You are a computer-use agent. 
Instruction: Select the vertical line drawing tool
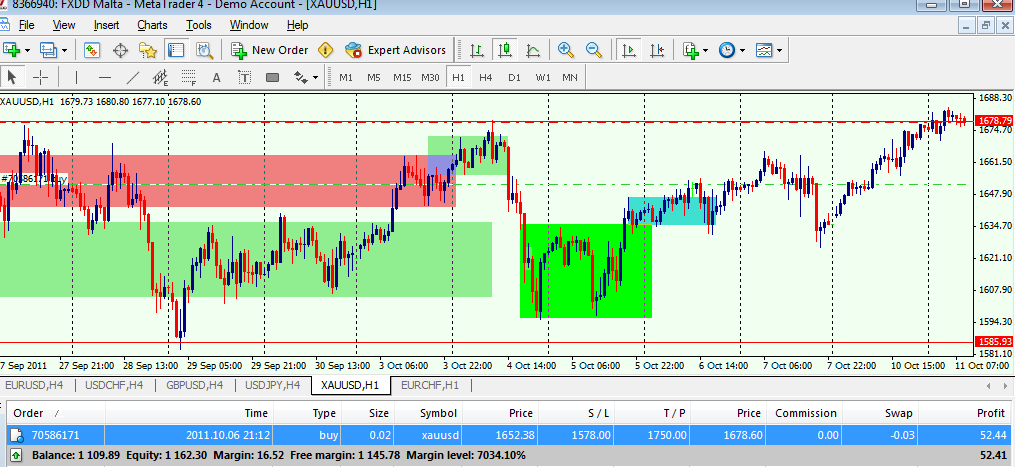pyautogui.click(x=74, y=77)
